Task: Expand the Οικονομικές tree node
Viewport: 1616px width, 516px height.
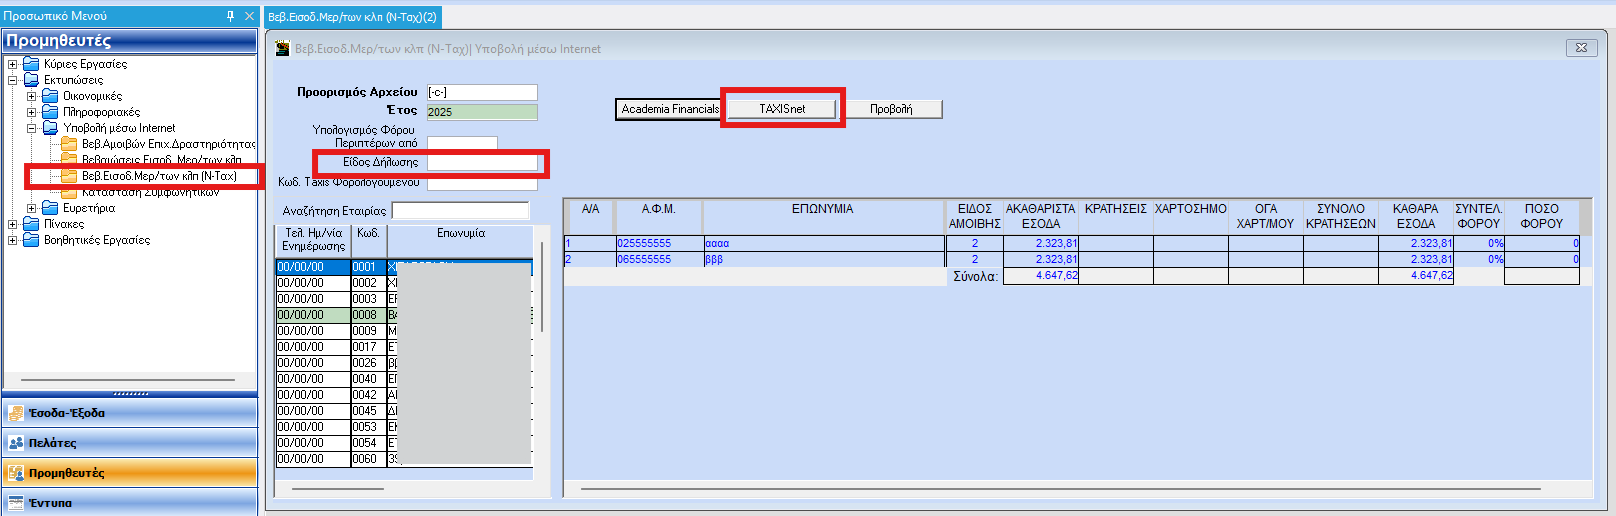Action: (32, 96)
